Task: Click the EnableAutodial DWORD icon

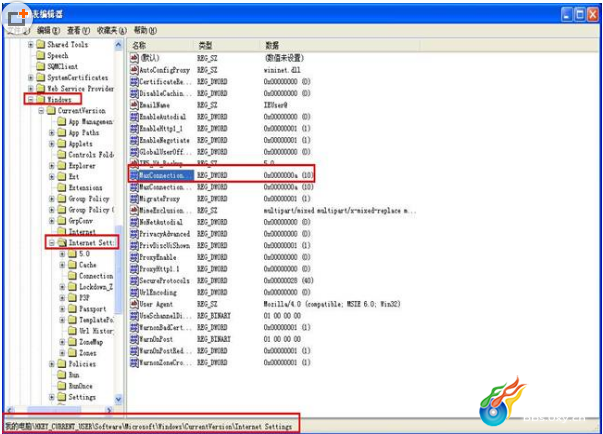Action: (134, 116)
